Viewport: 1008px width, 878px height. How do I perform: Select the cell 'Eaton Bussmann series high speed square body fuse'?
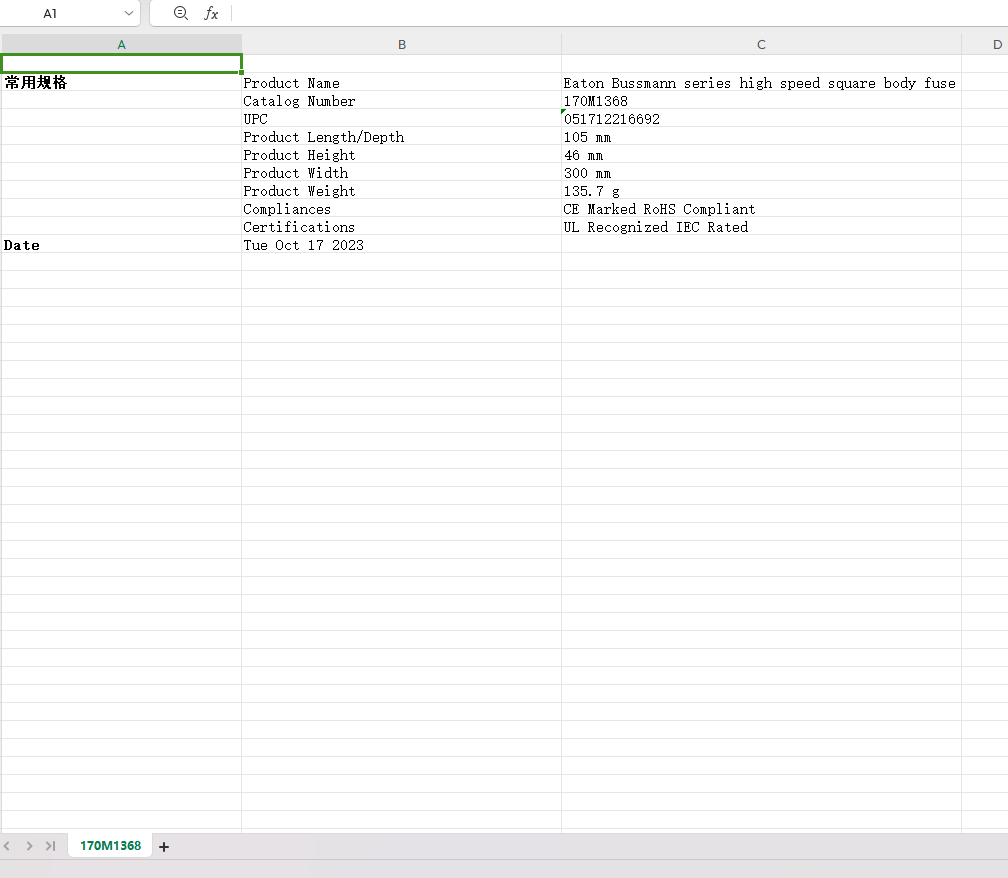[761, 83]
